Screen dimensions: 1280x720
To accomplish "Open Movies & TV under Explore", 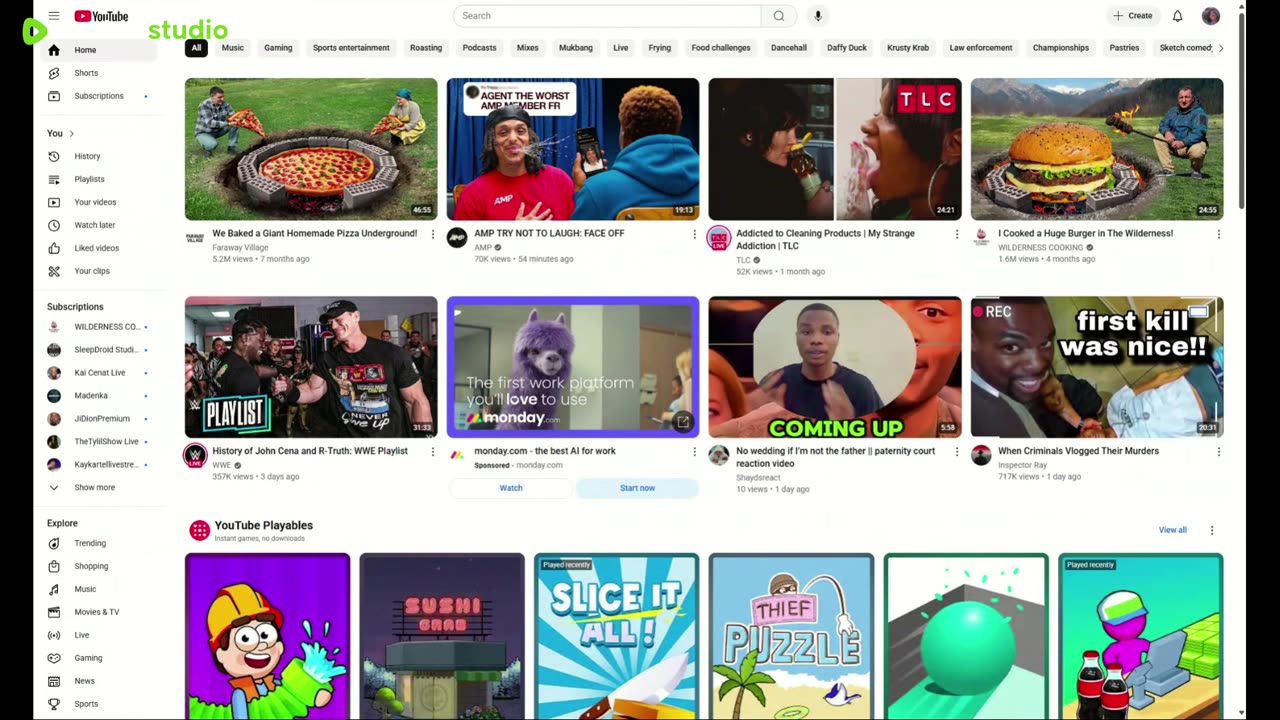I will tap(100, 612).
